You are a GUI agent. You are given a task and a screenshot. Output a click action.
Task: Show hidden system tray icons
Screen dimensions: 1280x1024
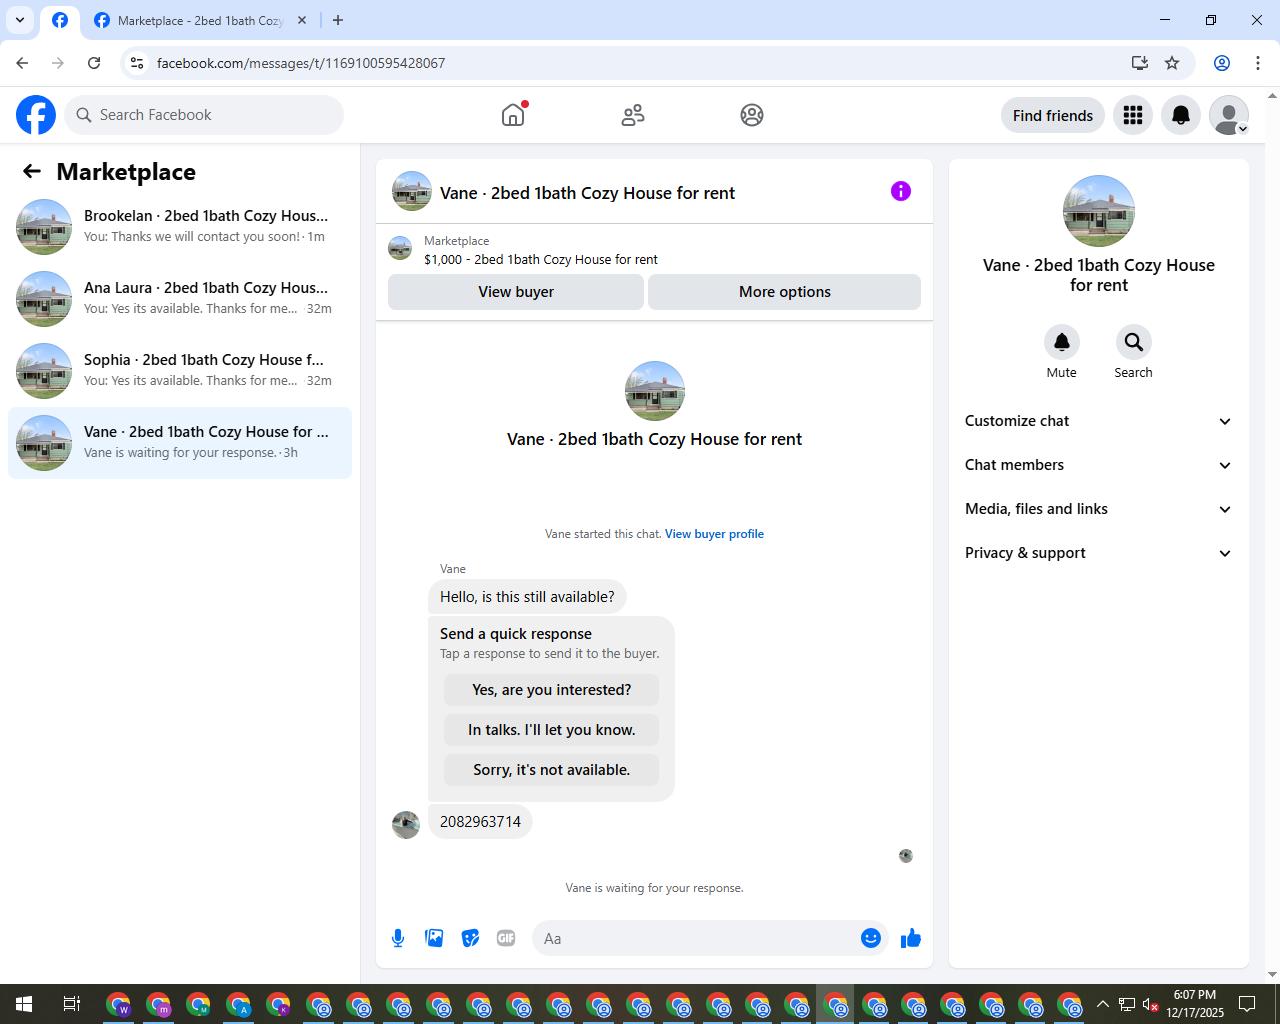tap(1103, 1004)
